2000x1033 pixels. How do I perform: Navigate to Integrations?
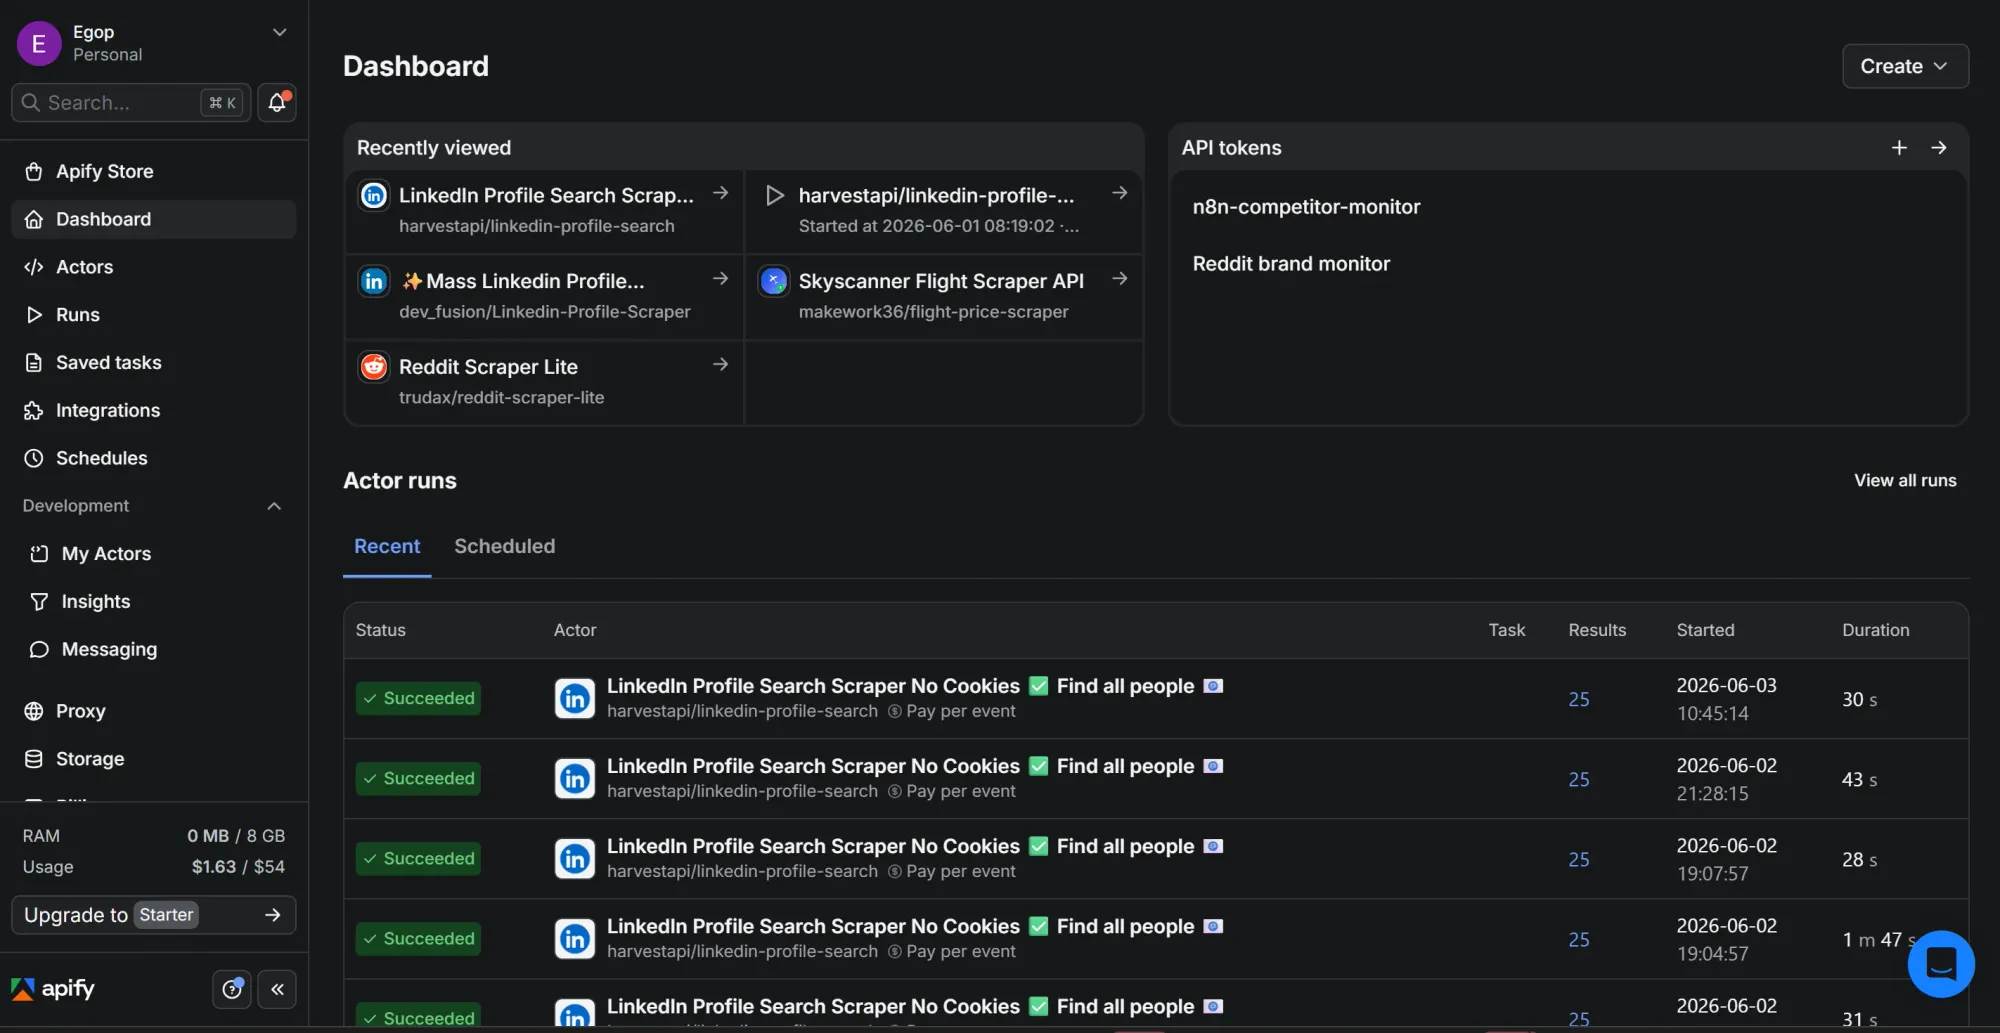(x=154, y=410)
